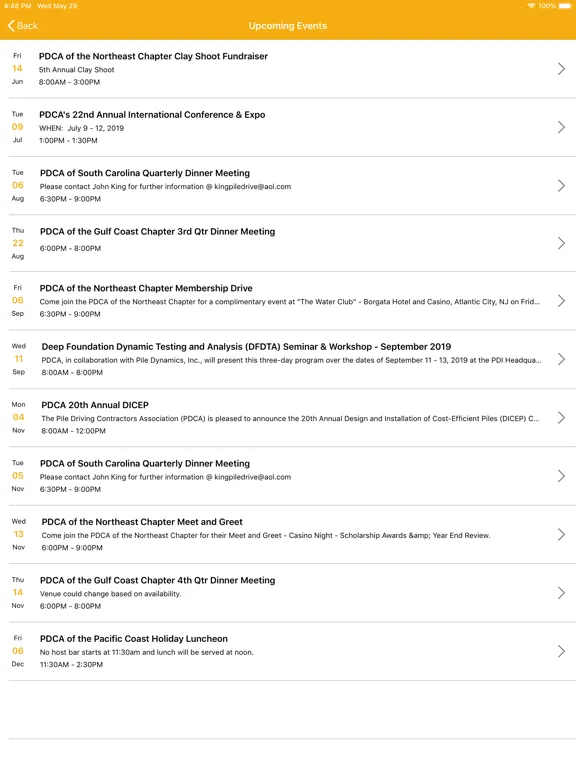The width and height of the screenshot is (576, 768).
Task: Click the Thu 22 Aug date badge
Action: click(18, 243)
